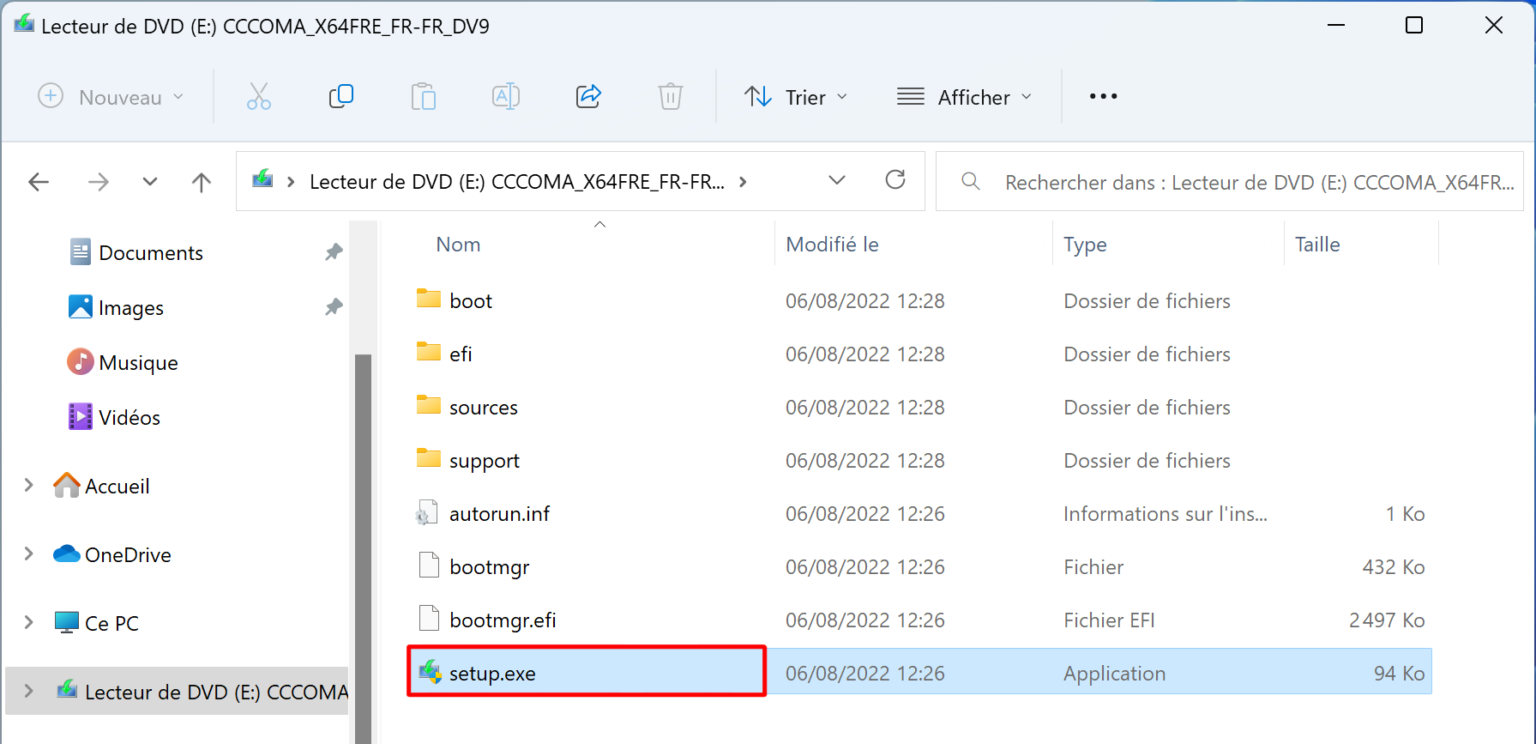Launch setup.exe from the file list
Screen dimensions: 1536x744
(493, 673)
